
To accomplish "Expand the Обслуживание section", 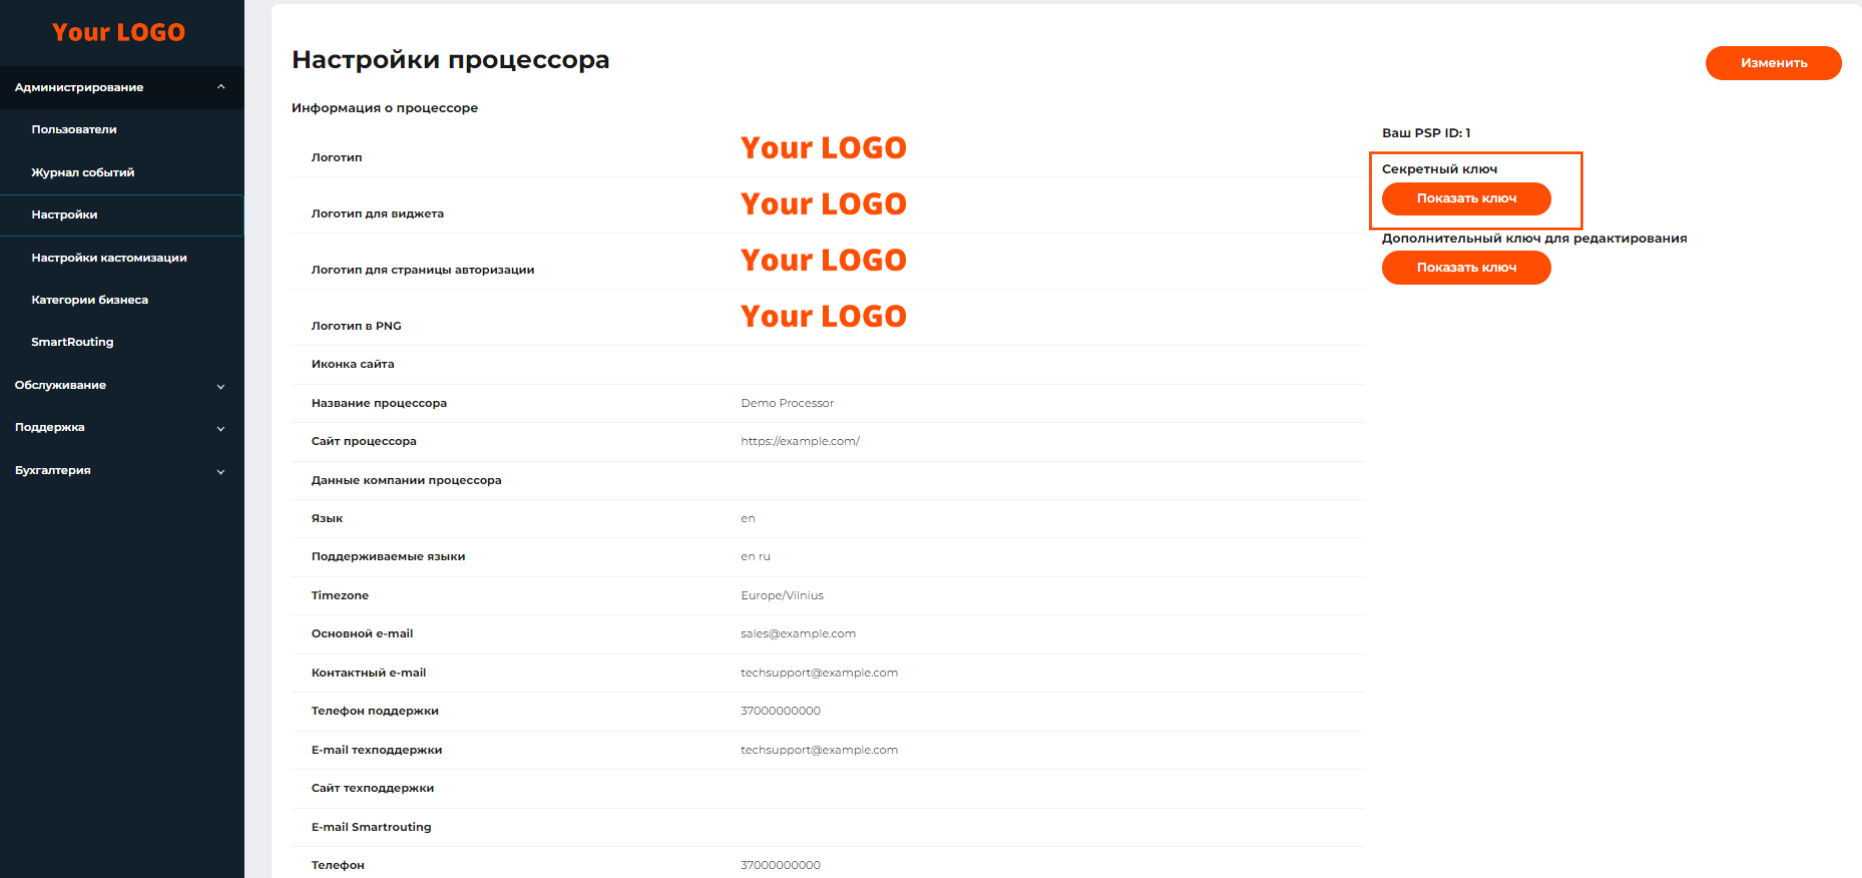I will (221, 386).
